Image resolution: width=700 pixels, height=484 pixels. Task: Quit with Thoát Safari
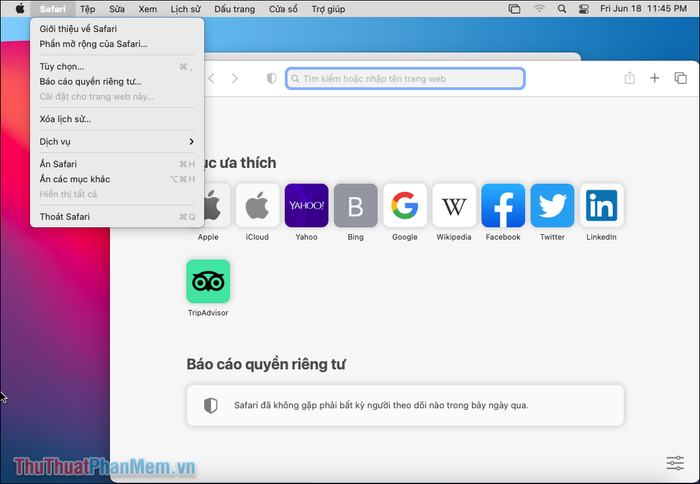coord(117,217)
